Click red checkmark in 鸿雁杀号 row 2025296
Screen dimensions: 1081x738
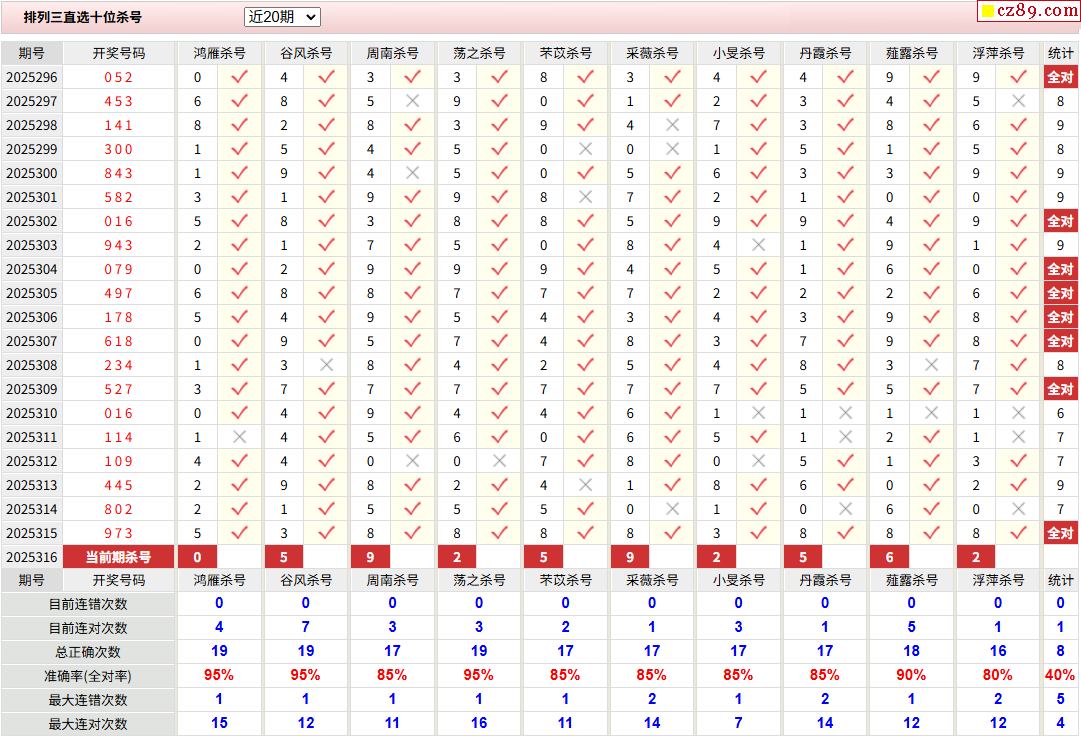coord(239,77)
